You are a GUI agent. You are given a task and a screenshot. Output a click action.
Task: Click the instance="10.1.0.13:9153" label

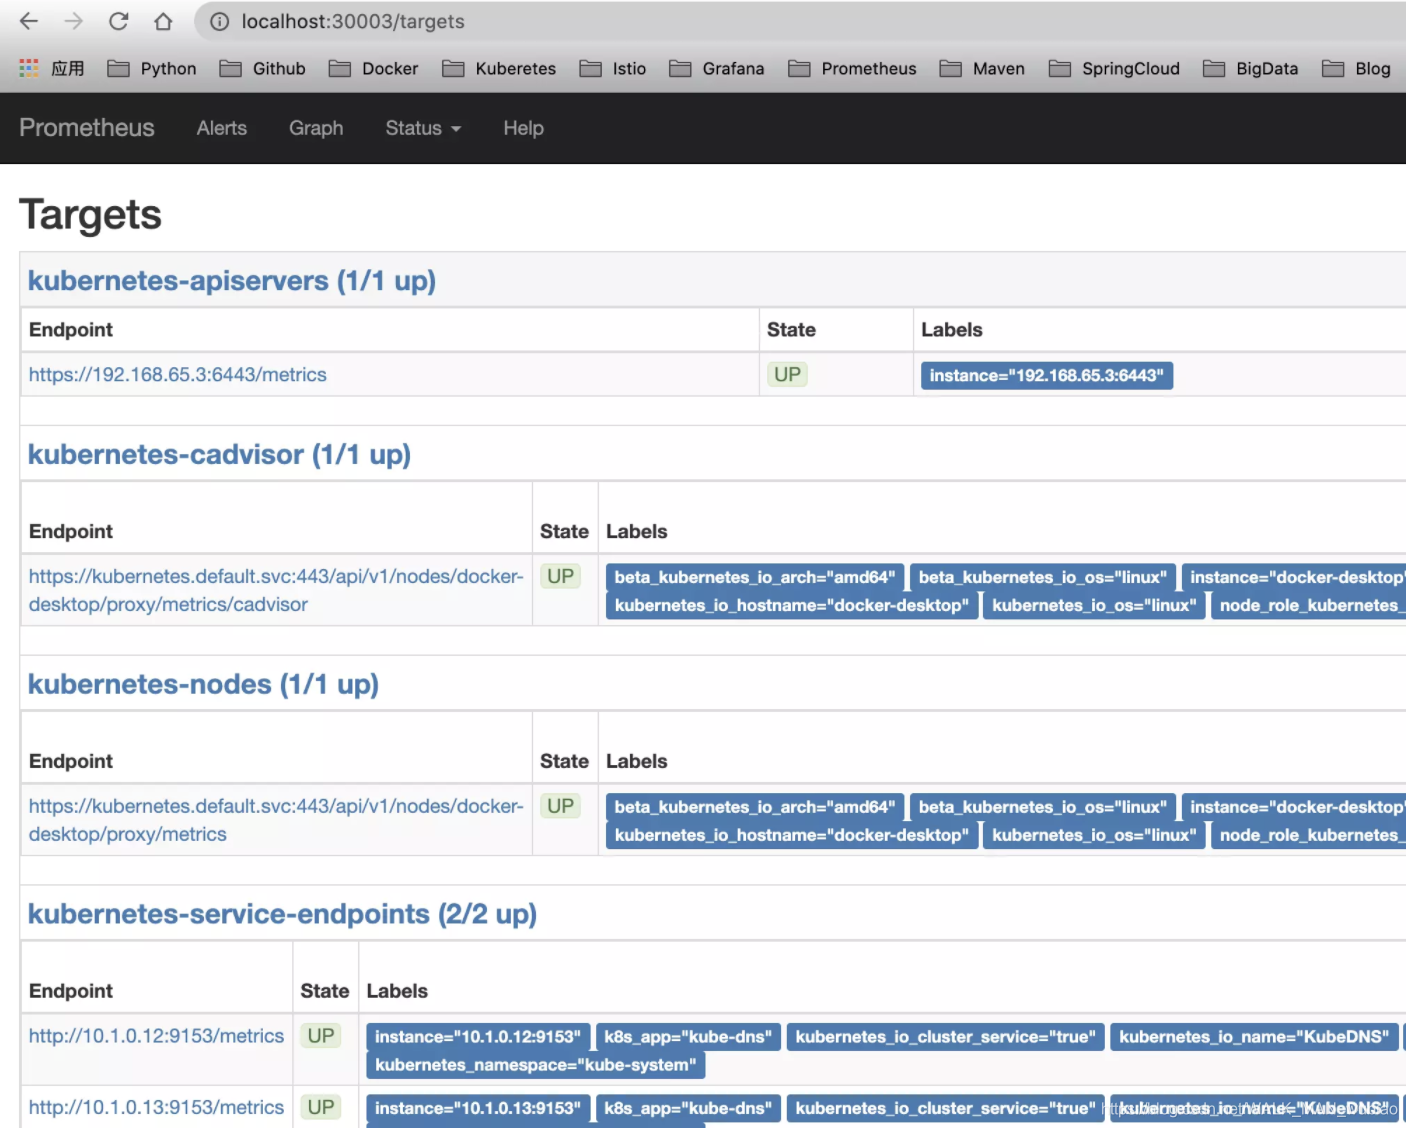(x=478, y=1109)
